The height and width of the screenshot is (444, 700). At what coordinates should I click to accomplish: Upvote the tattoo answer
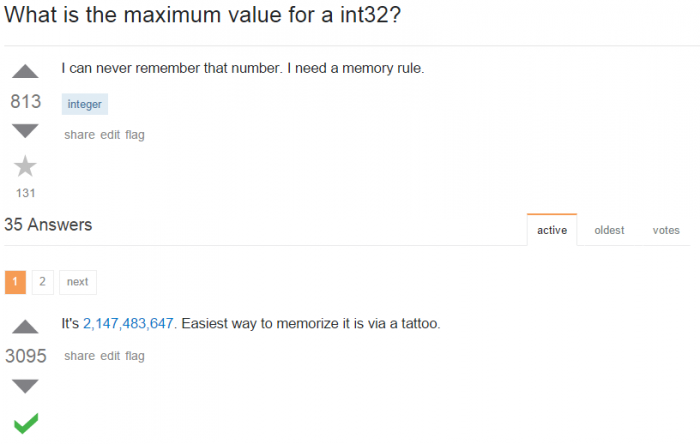25,327
